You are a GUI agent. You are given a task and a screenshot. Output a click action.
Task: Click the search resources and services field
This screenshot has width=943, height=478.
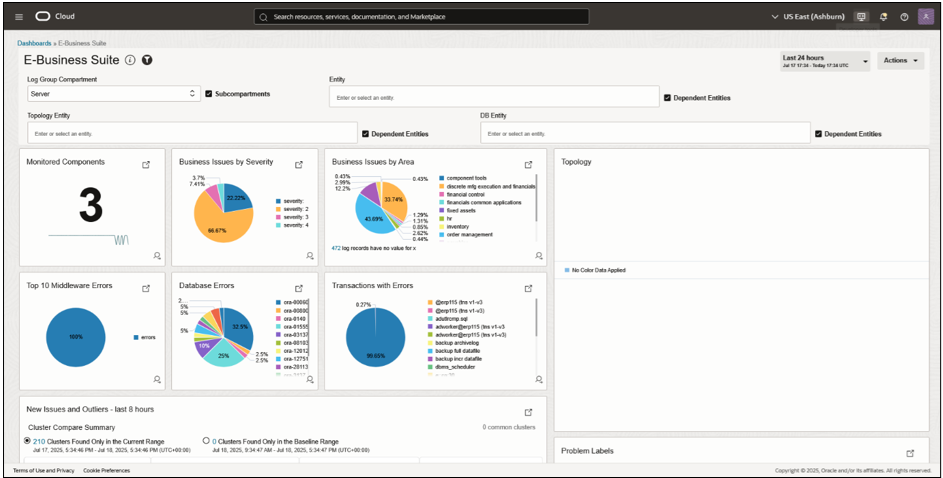point(422,17)
